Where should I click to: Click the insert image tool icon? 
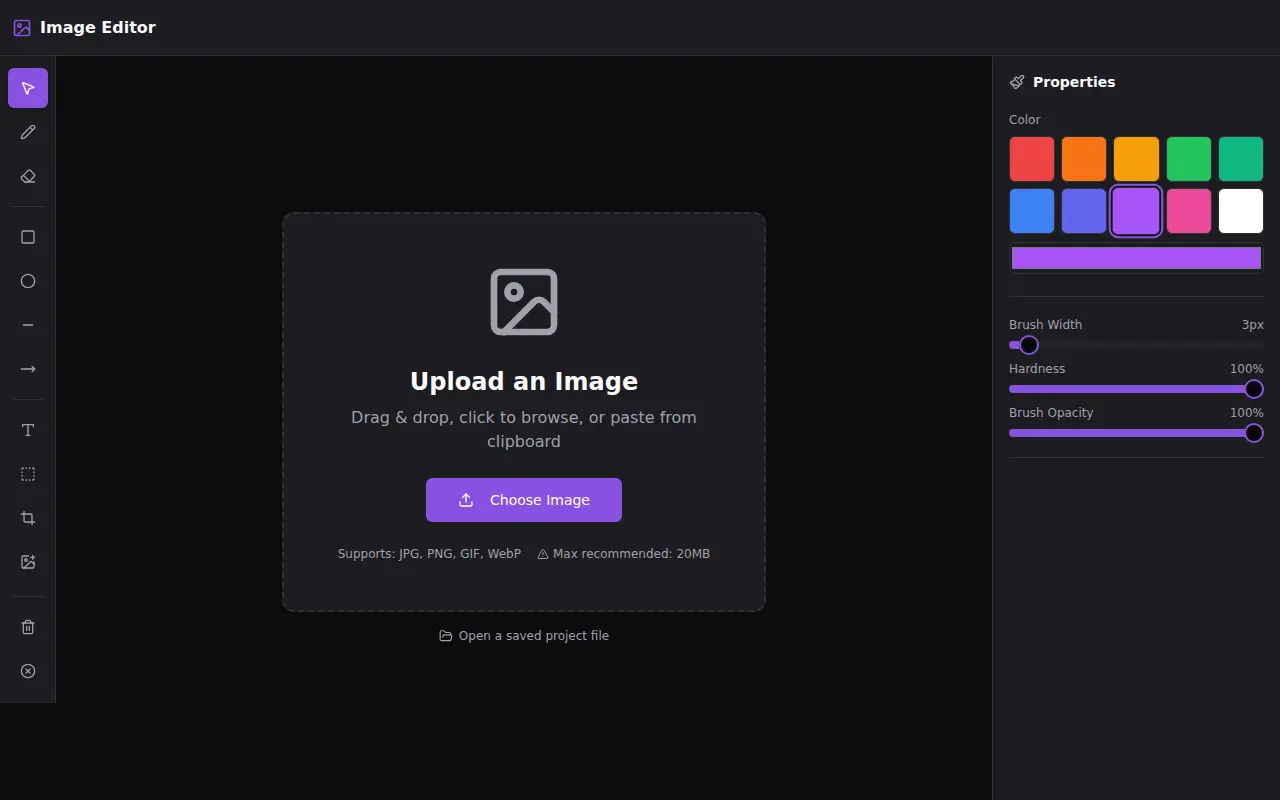pos(28,562)
